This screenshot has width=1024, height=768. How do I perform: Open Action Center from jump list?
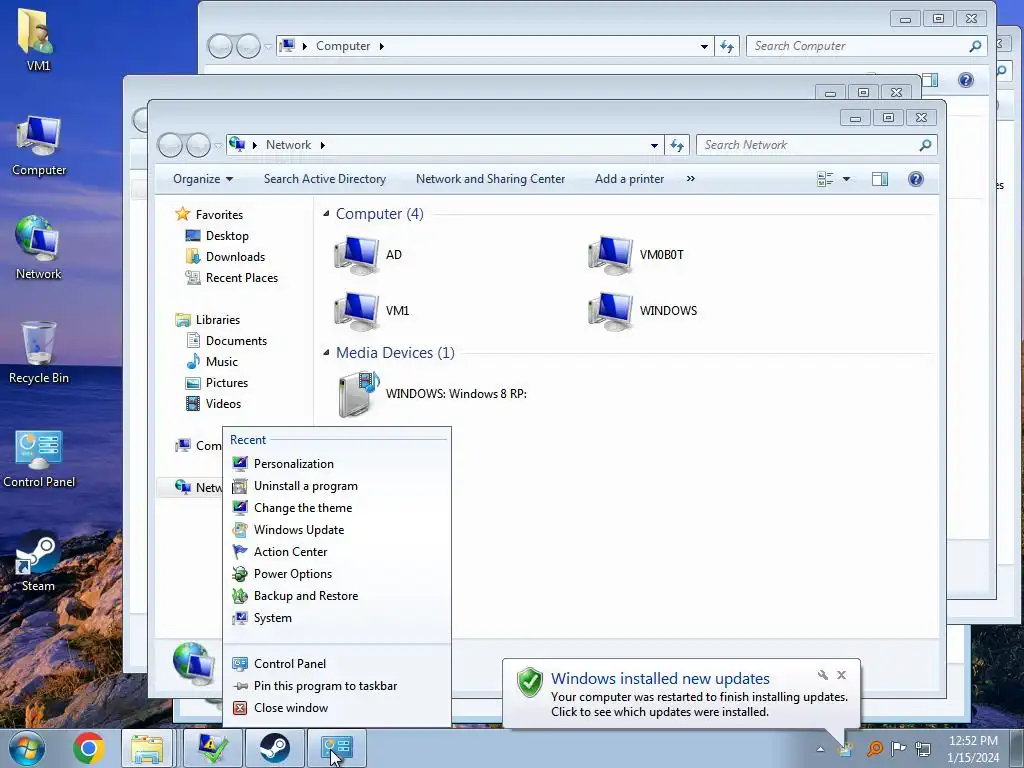336,552
